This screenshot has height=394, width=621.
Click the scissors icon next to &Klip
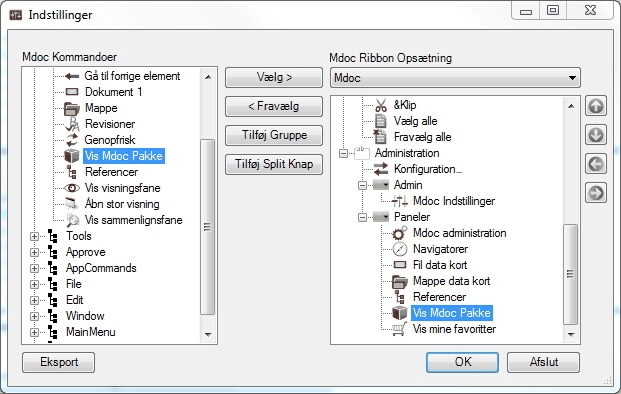point(381,105)
